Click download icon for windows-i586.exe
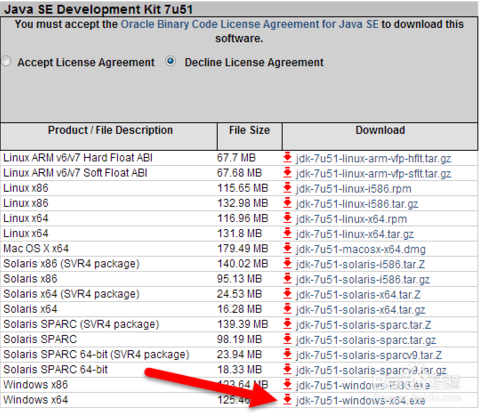 pos(287,385)
